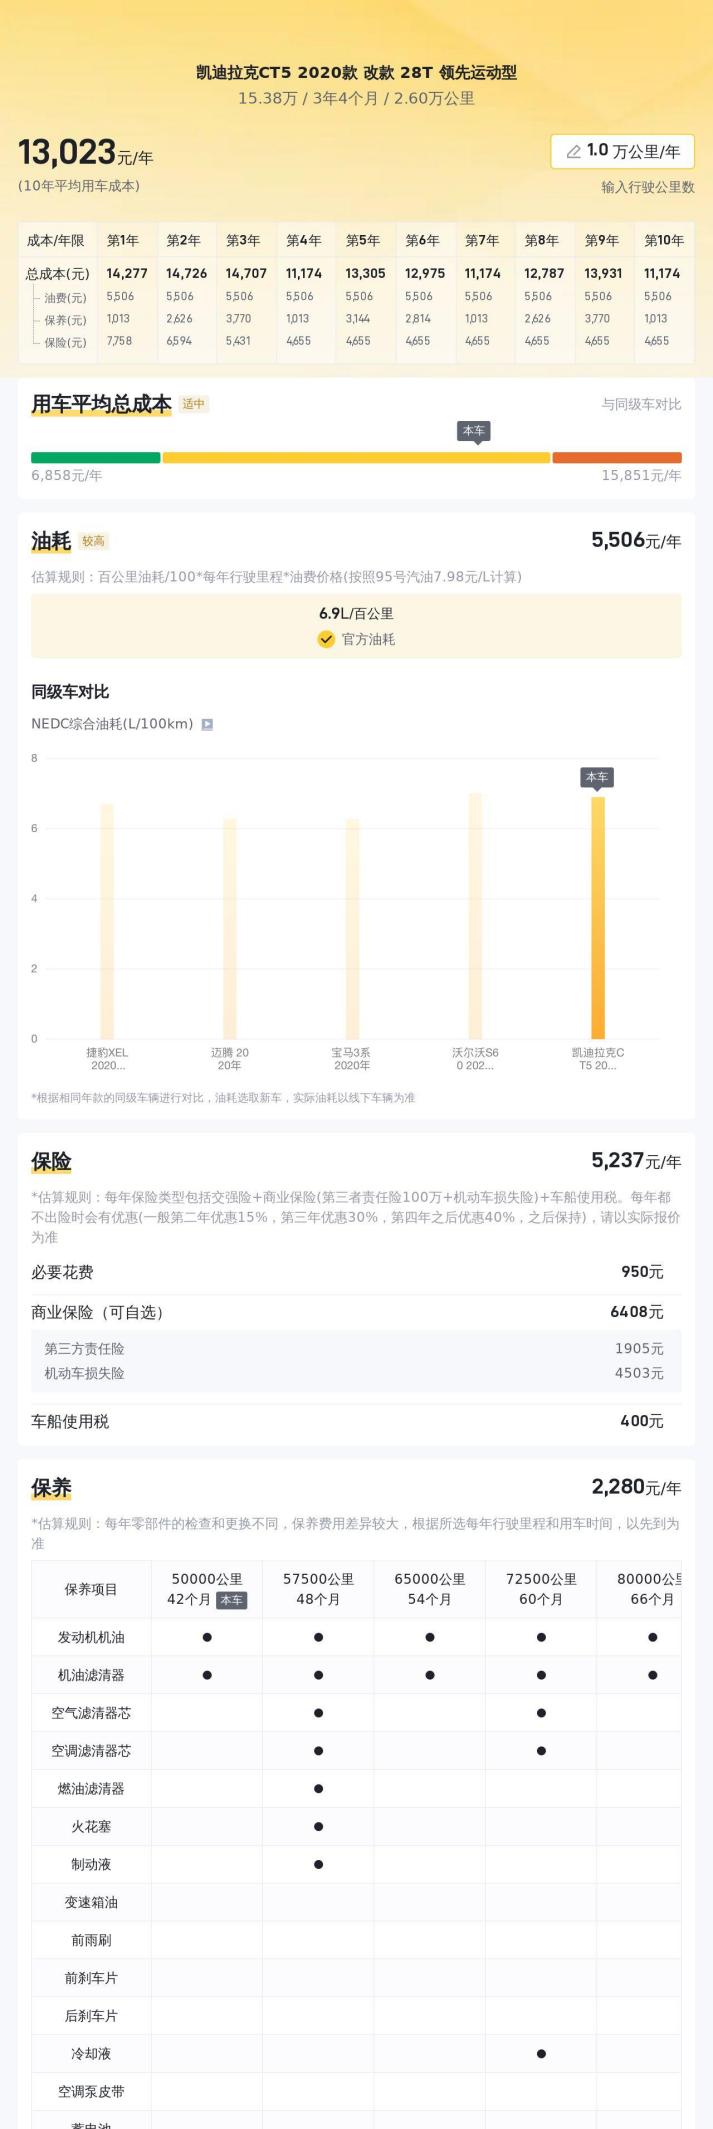Click the 较高 tag next to 油耗
This screenshot has height=2129, width=713.
pyautogui.click(x=93, y=541)
